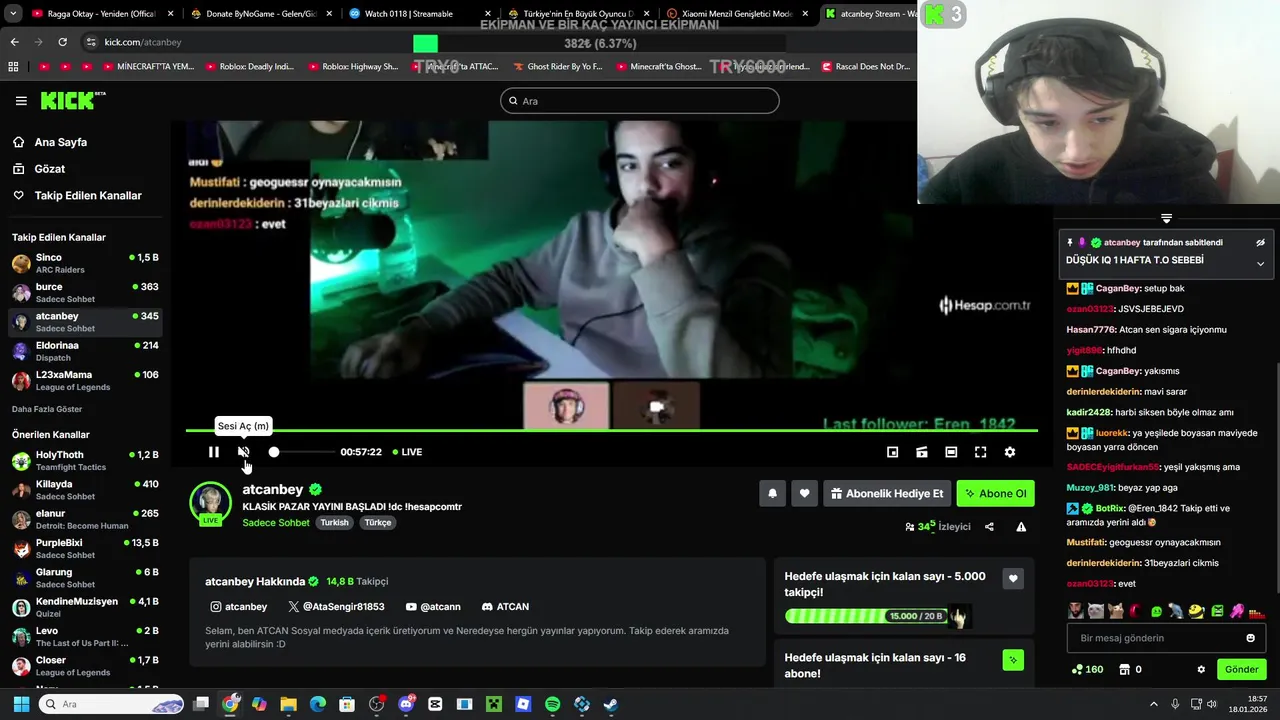Adjust the volume slider handle

pos(274,452)
